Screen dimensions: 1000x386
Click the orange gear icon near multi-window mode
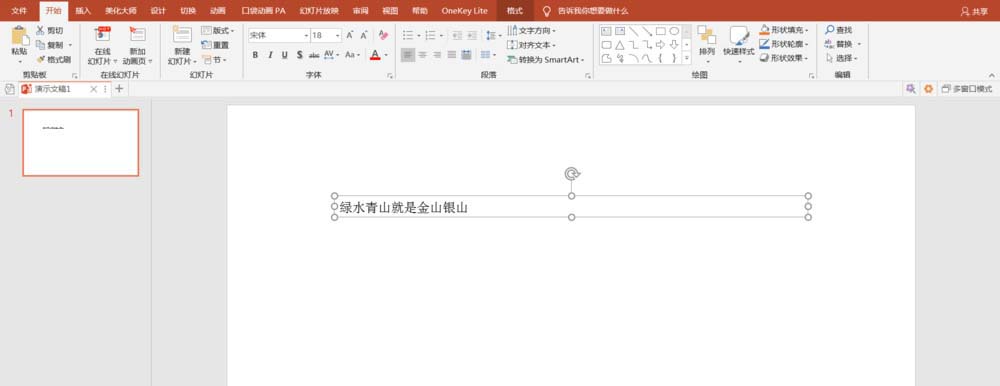pos(928,89)
